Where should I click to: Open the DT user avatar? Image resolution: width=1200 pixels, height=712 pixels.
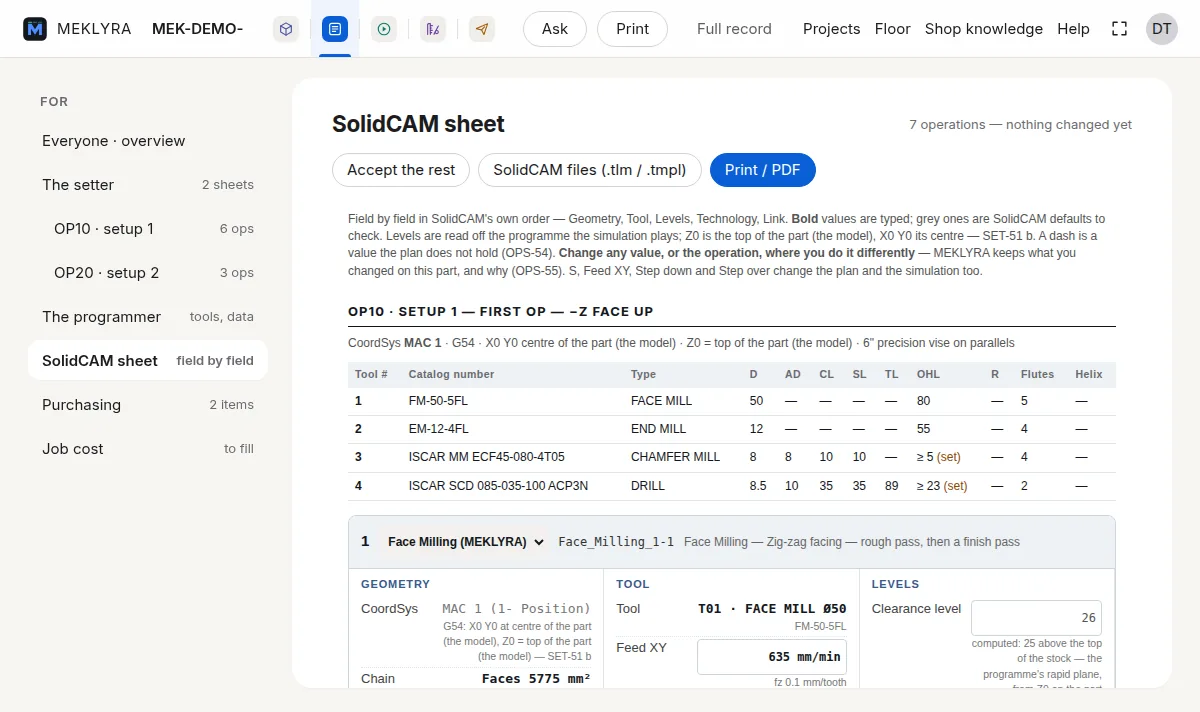coord(1161,29)
